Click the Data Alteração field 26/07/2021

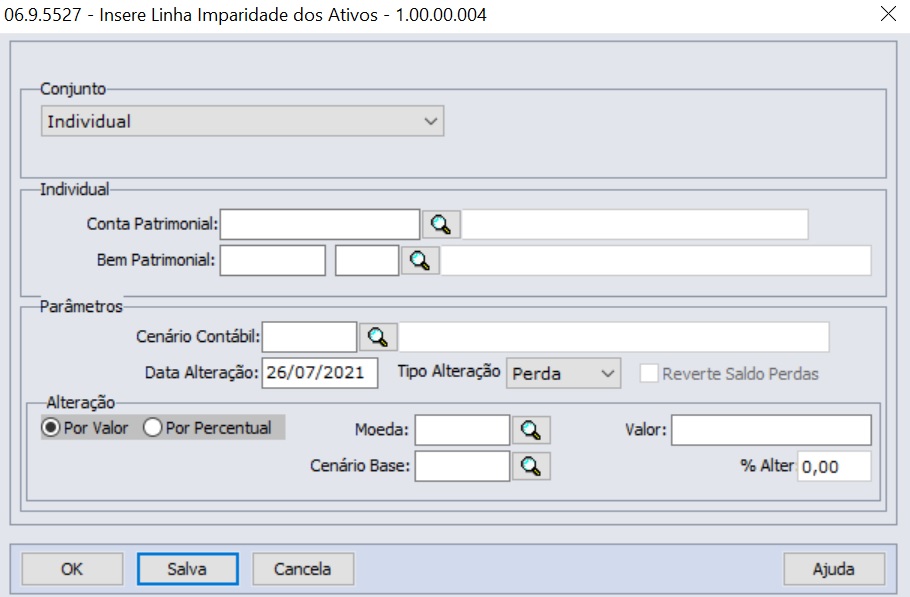pyautogui.click(x=320, y=372)
